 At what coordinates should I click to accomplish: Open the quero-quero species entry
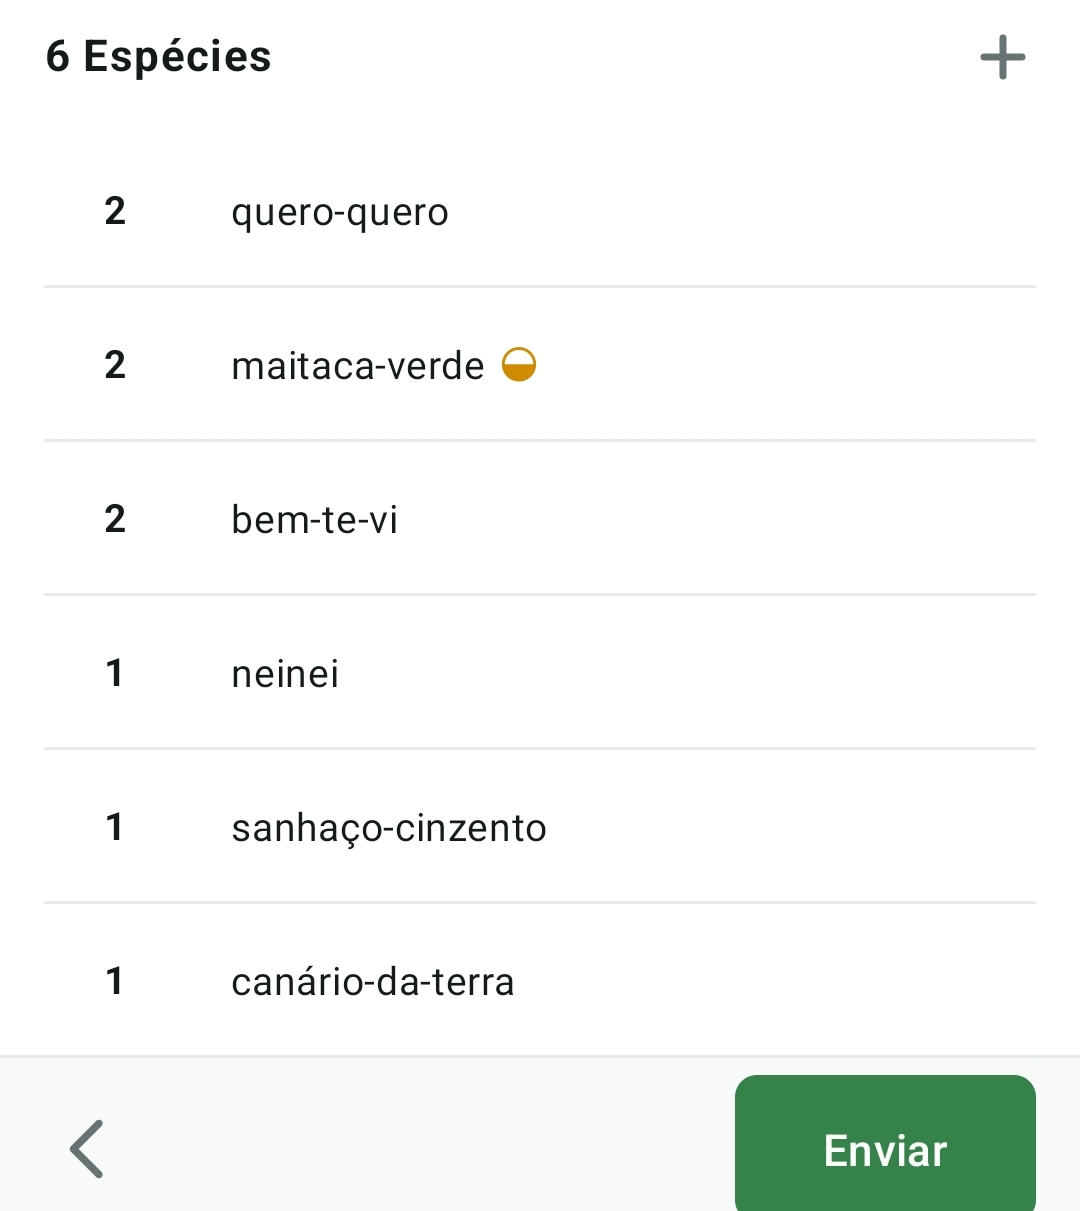click(x=339, y=212)
